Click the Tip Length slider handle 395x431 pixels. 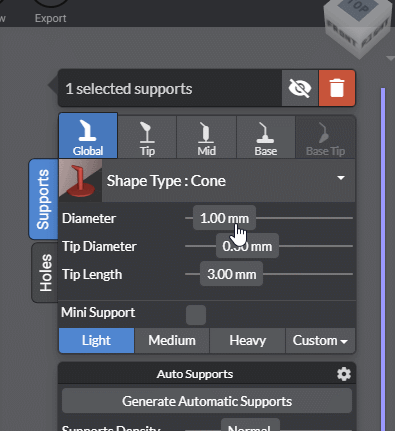[231, 274]
